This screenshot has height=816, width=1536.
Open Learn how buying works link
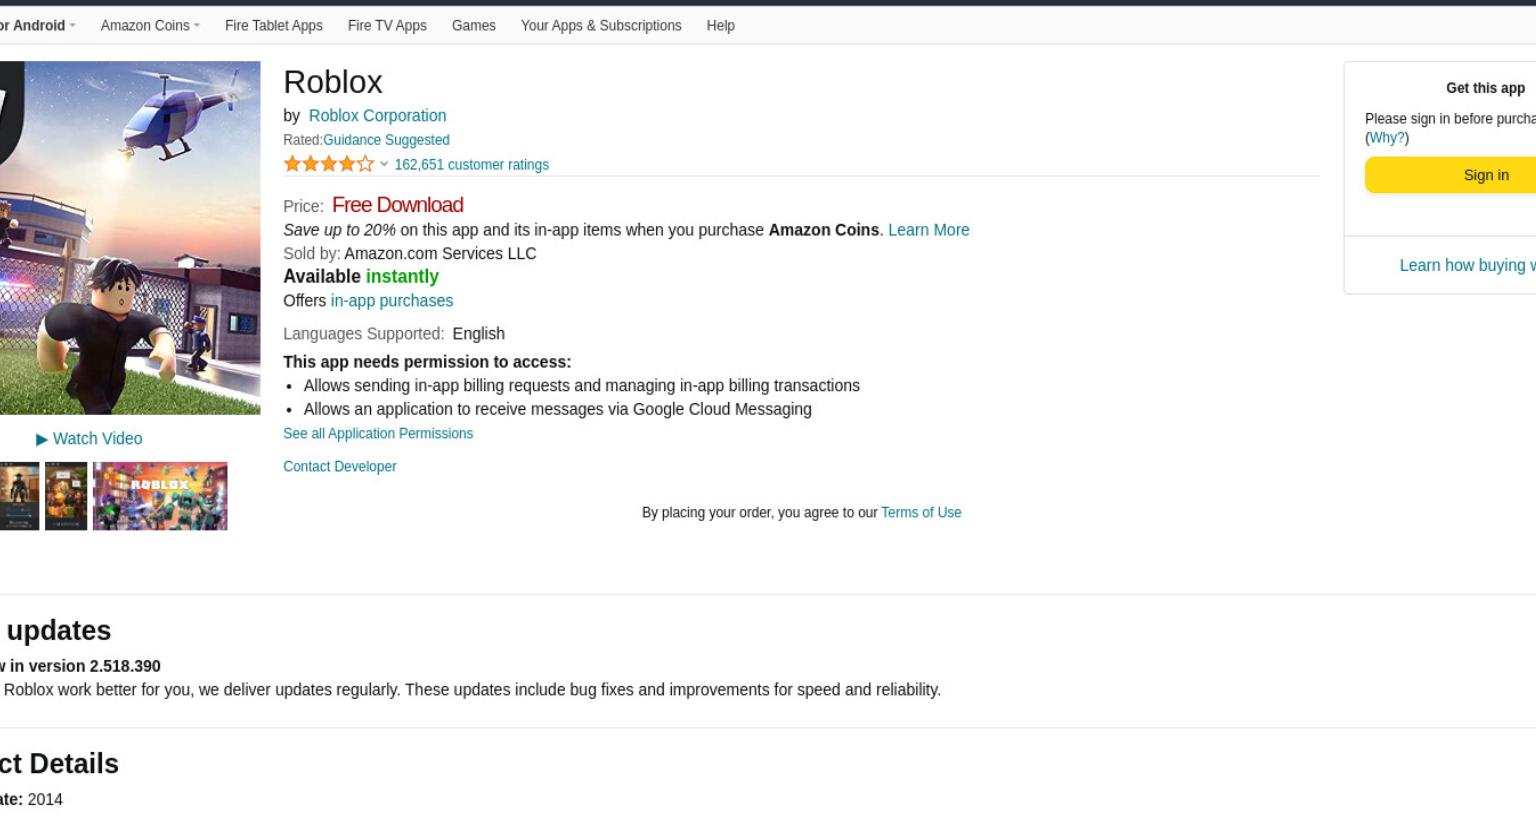(x=1467, y=265)
